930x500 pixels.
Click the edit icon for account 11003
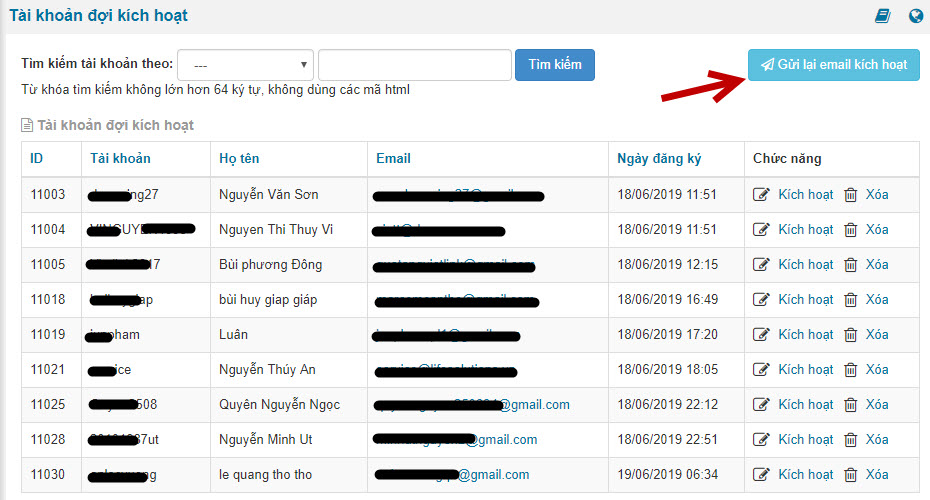tap(761, 195)
